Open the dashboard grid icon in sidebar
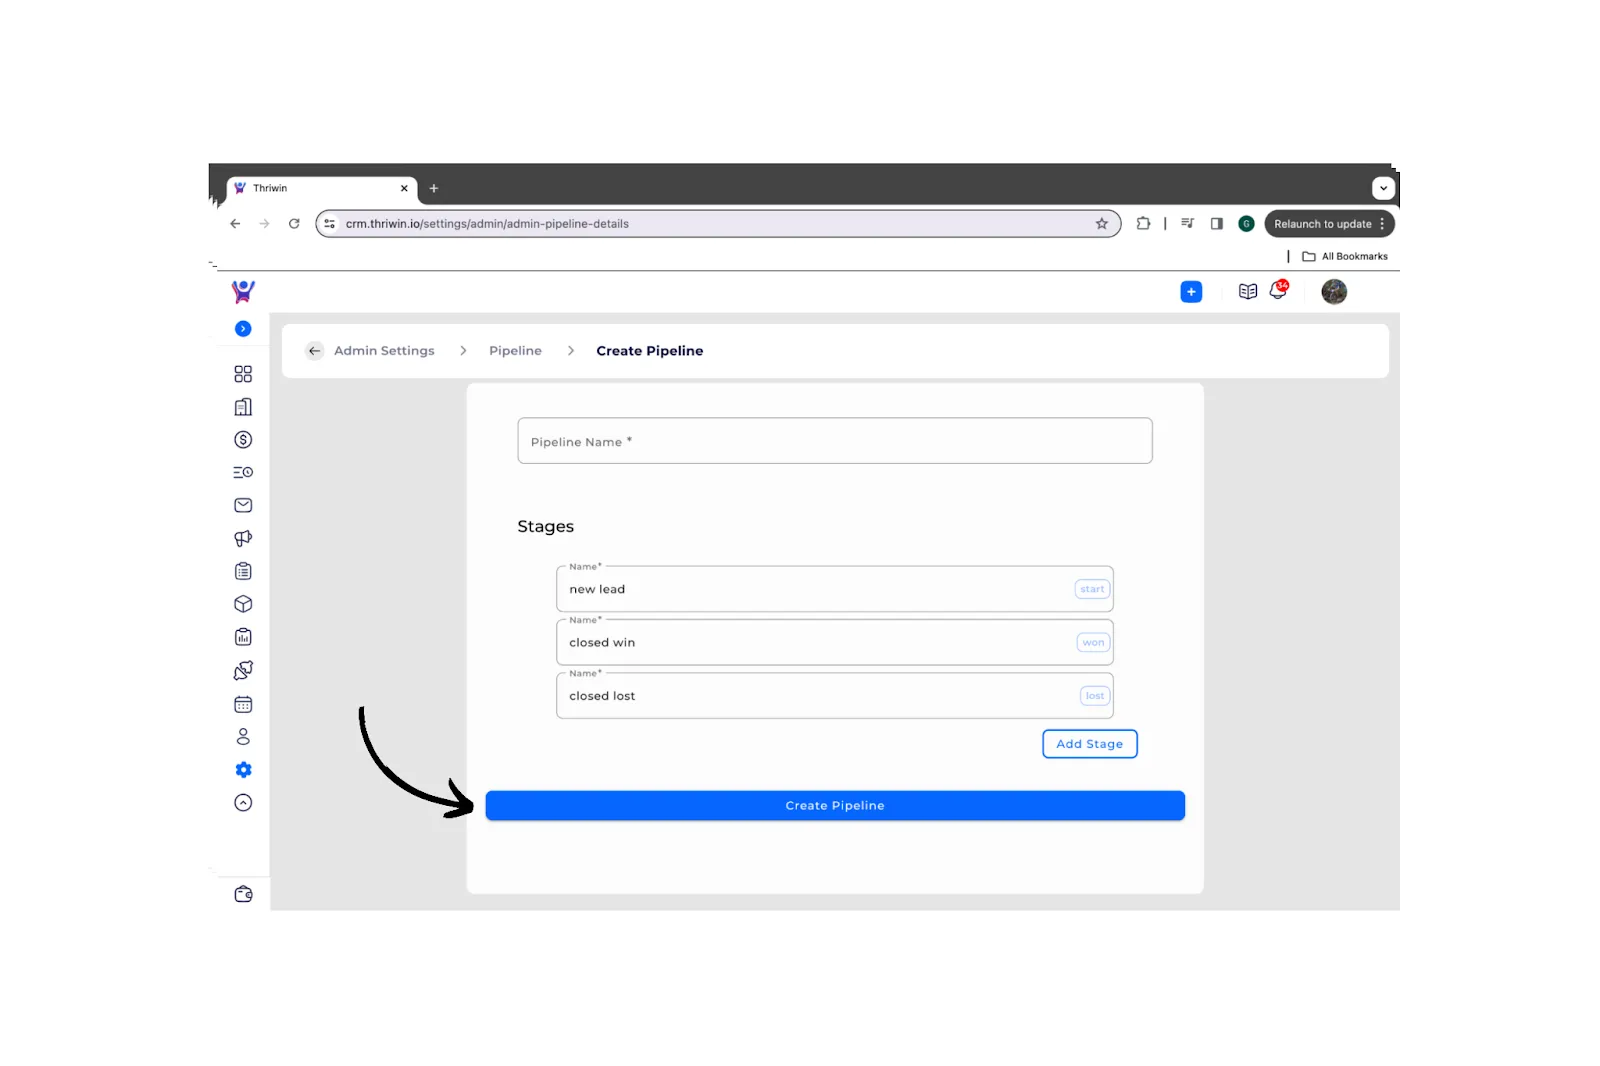This screenshot has height=1066, width=1600. coord(243,374)
